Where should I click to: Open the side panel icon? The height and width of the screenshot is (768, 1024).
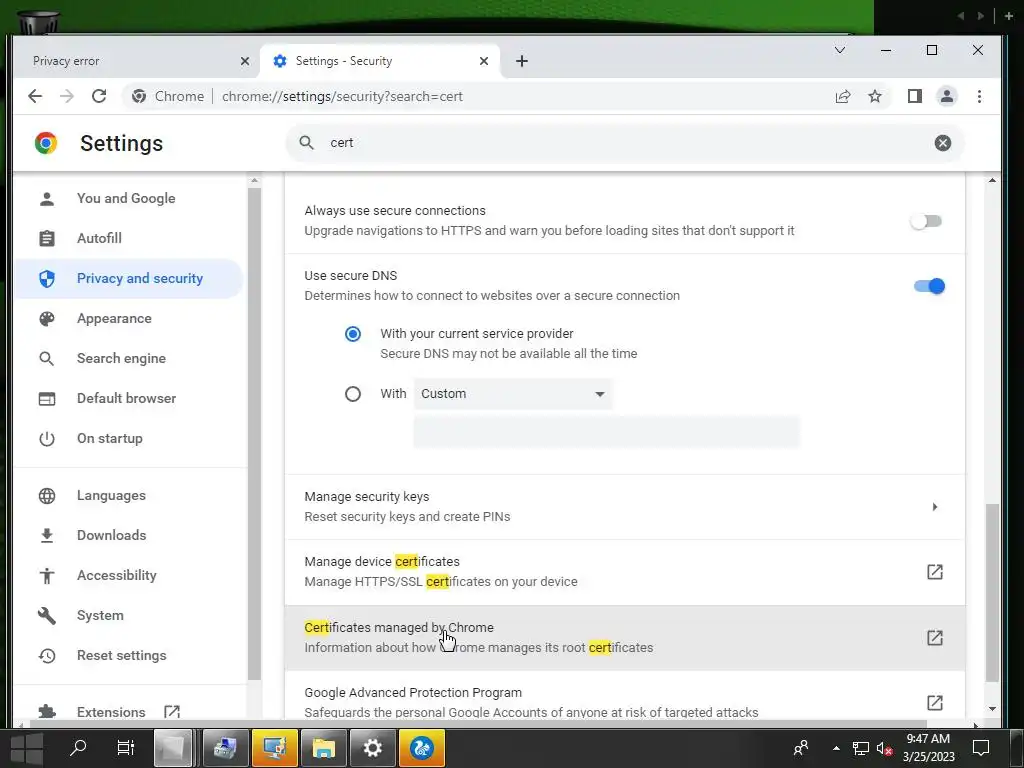[x=915, y=97]
